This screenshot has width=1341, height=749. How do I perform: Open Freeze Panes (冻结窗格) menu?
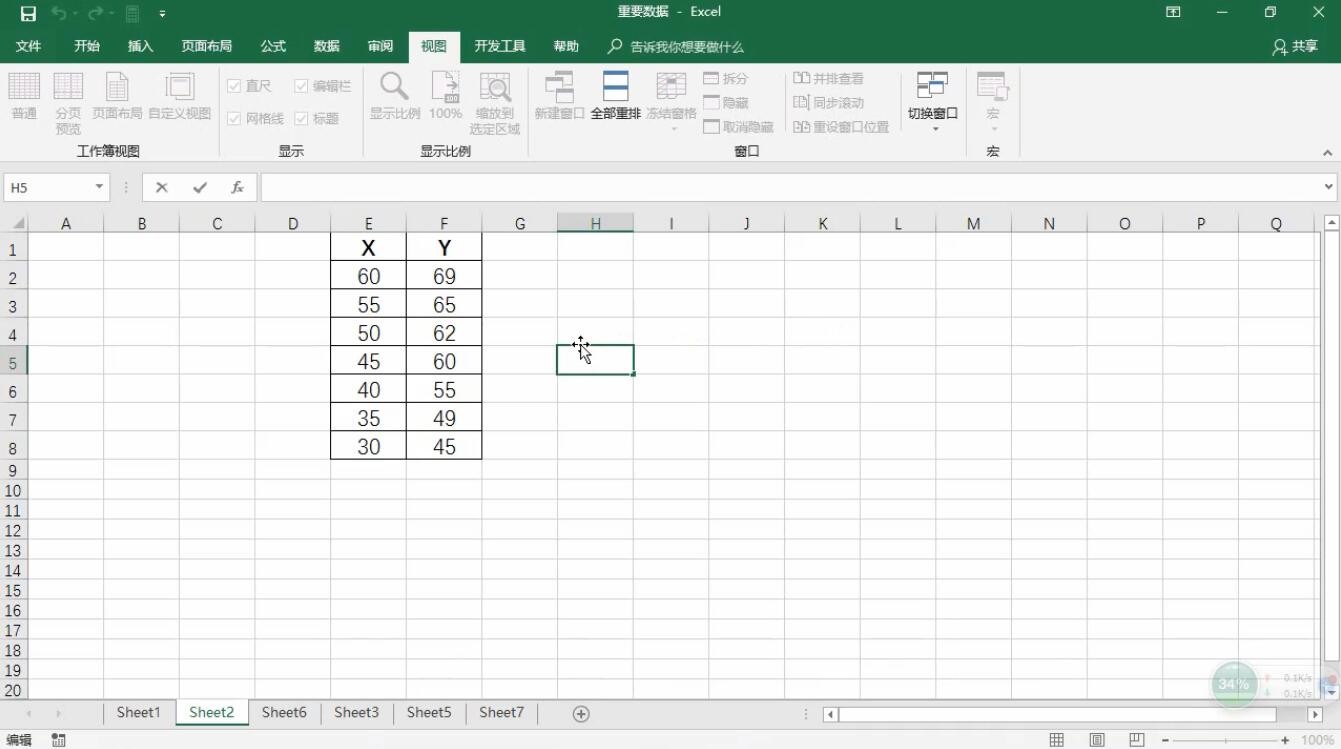(x=671, y=101)
